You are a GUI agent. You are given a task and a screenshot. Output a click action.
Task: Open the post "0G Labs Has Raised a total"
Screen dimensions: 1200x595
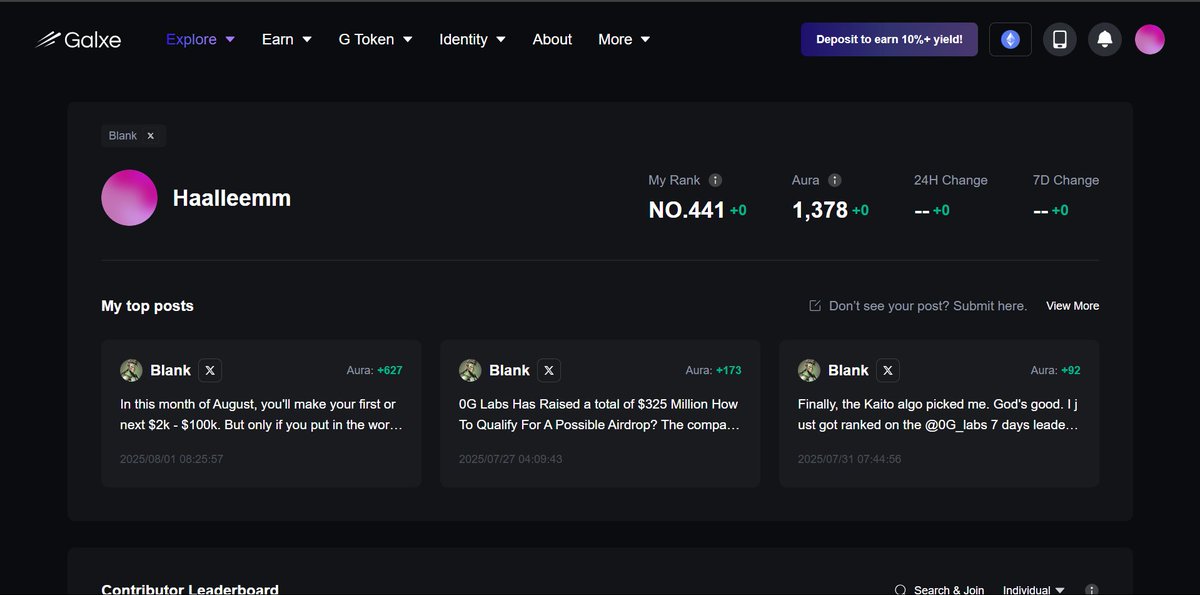click(600, 414)
